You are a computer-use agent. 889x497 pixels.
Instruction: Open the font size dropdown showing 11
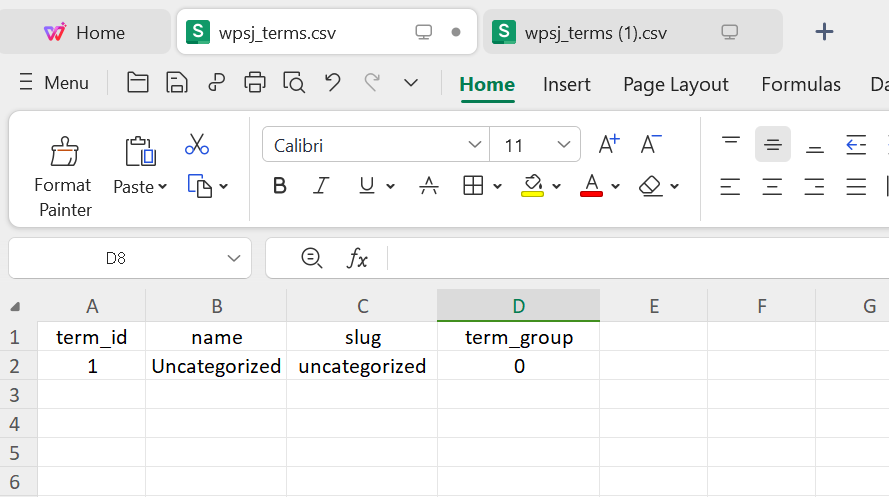[564, 146]
